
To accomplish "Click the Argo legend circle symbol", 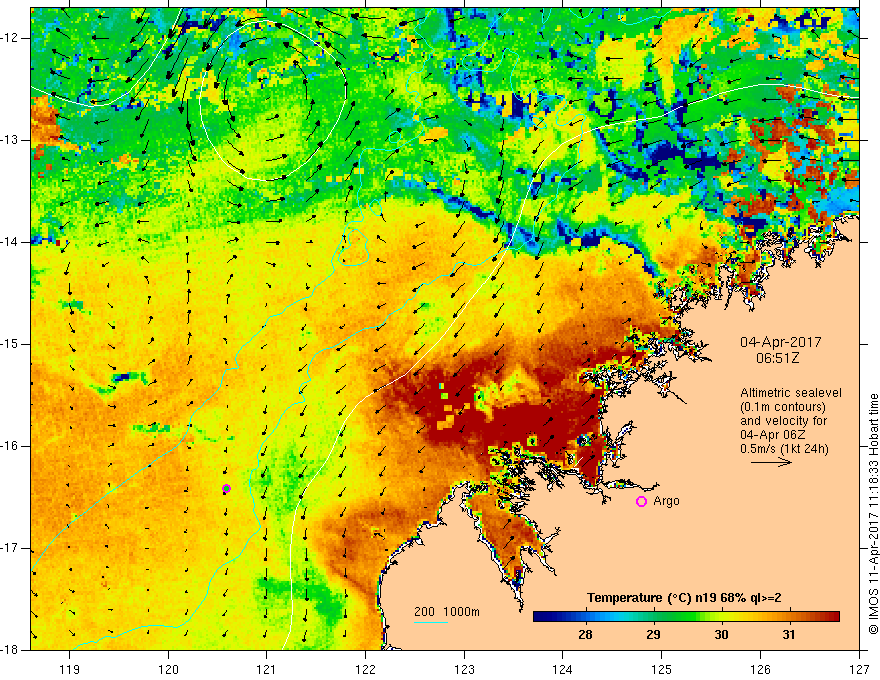I will 641,502.
